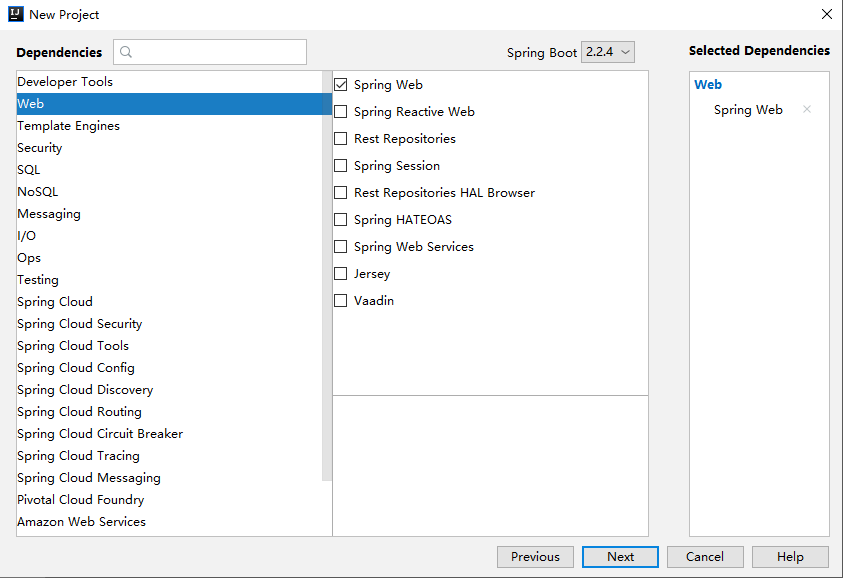Select the Spring Web Services checkbox
This screenshot has width=843, height=578.
pyautogui.click(x=340, y=246)
